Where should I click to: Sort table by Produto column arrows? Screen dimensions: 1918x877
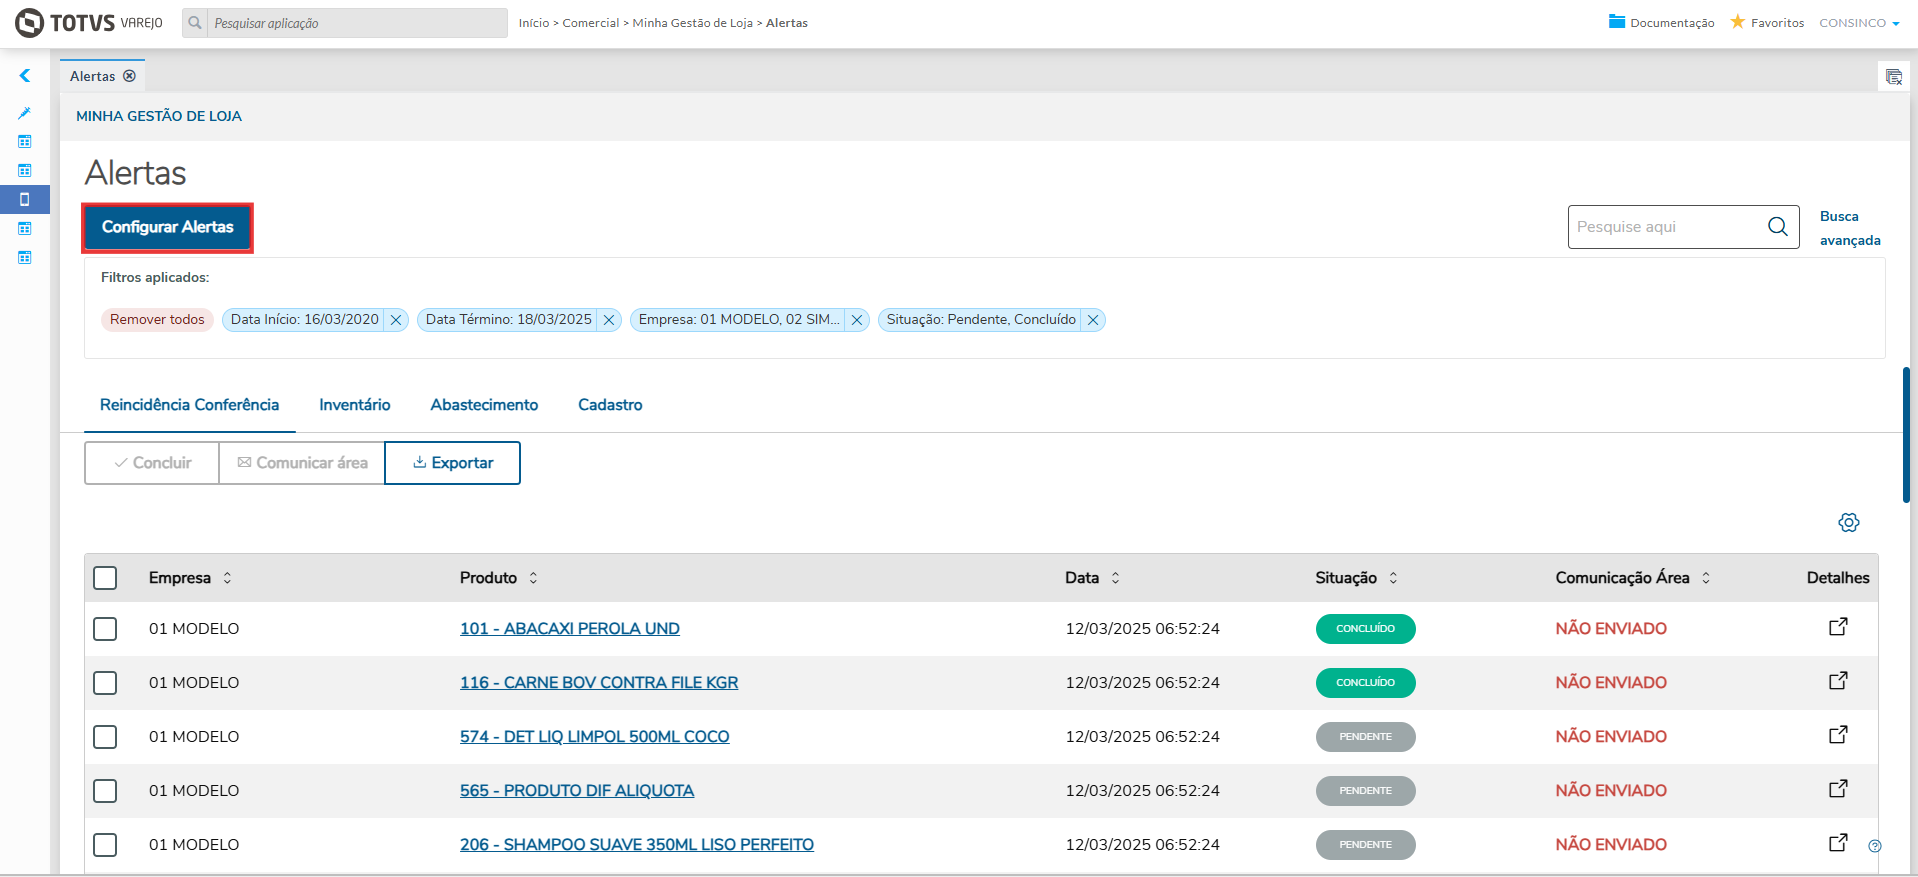click(x=533, y=578)
